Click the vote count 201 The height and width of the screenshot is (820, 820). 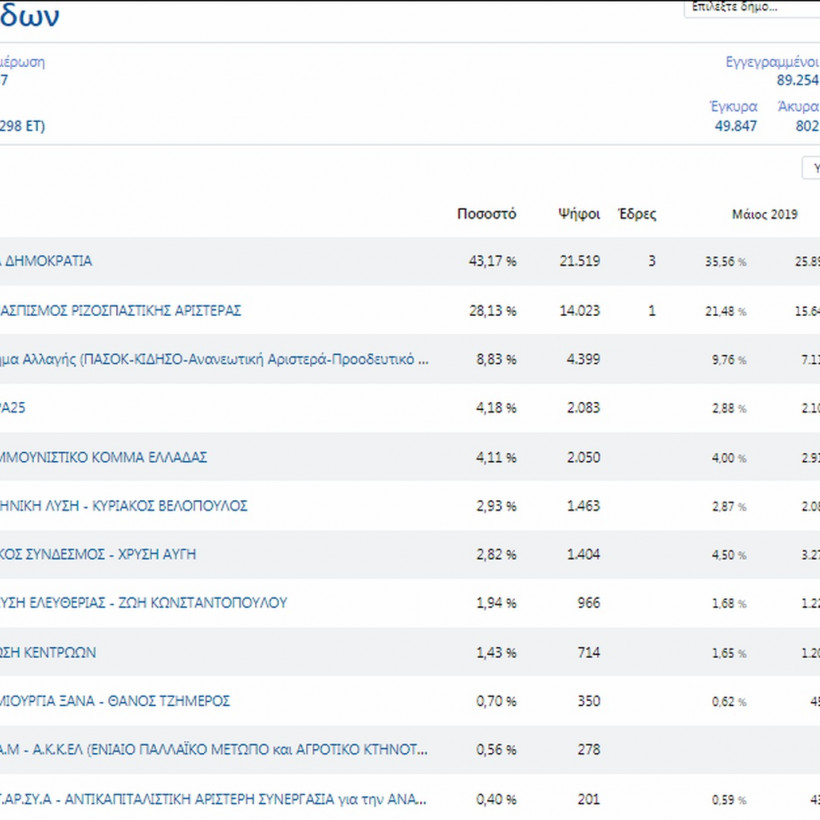point(588,799)
